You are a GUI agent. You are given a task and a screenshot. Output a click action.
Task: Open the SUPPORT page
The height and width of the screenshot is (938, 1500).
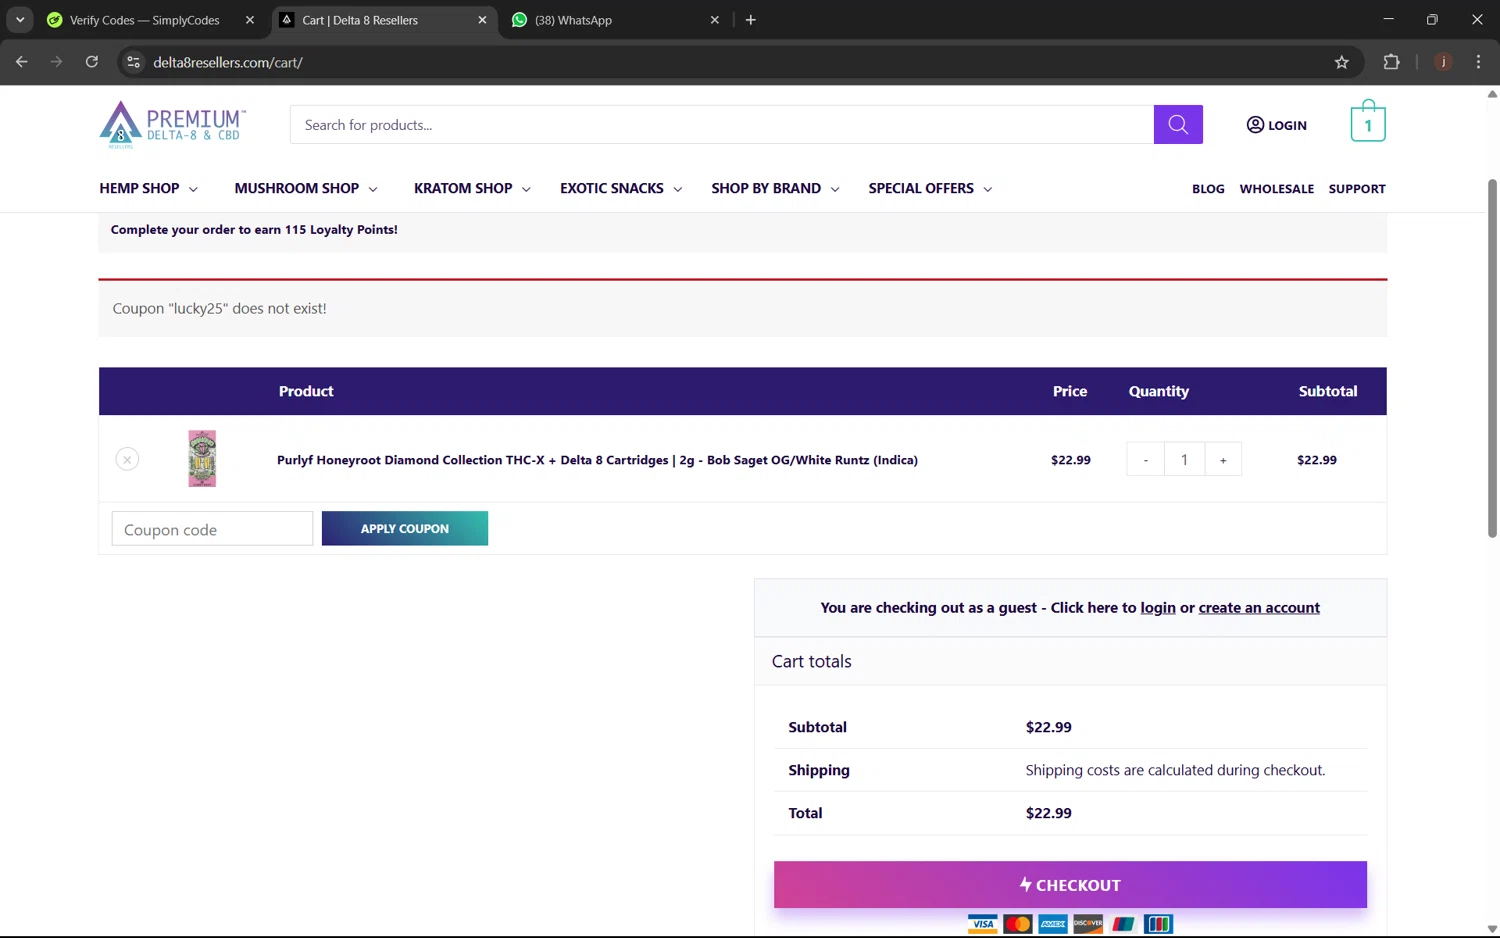[x=1357, y=189]
